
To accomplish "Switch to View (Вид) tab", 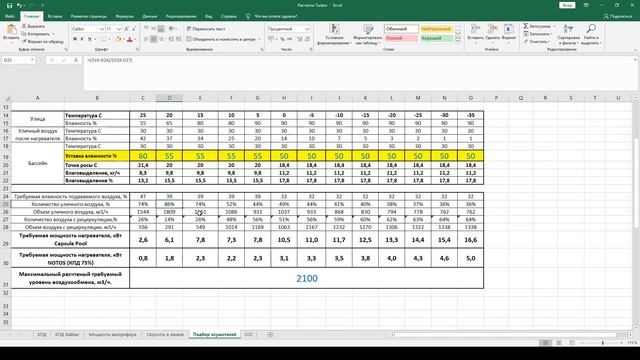I will 209,16.
